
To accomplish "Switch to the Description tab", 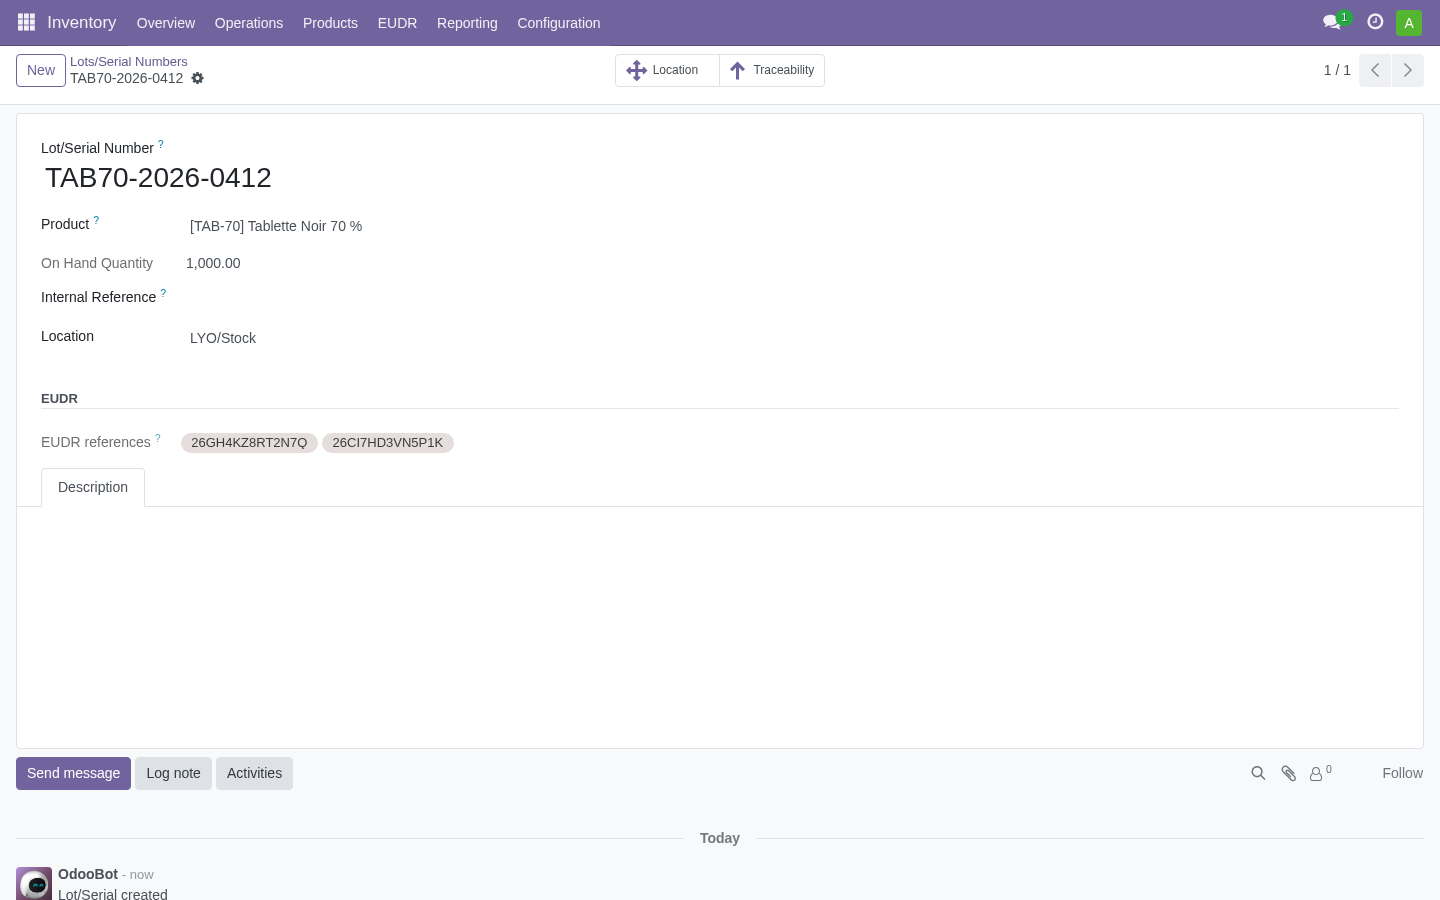I will coord(93,487).
